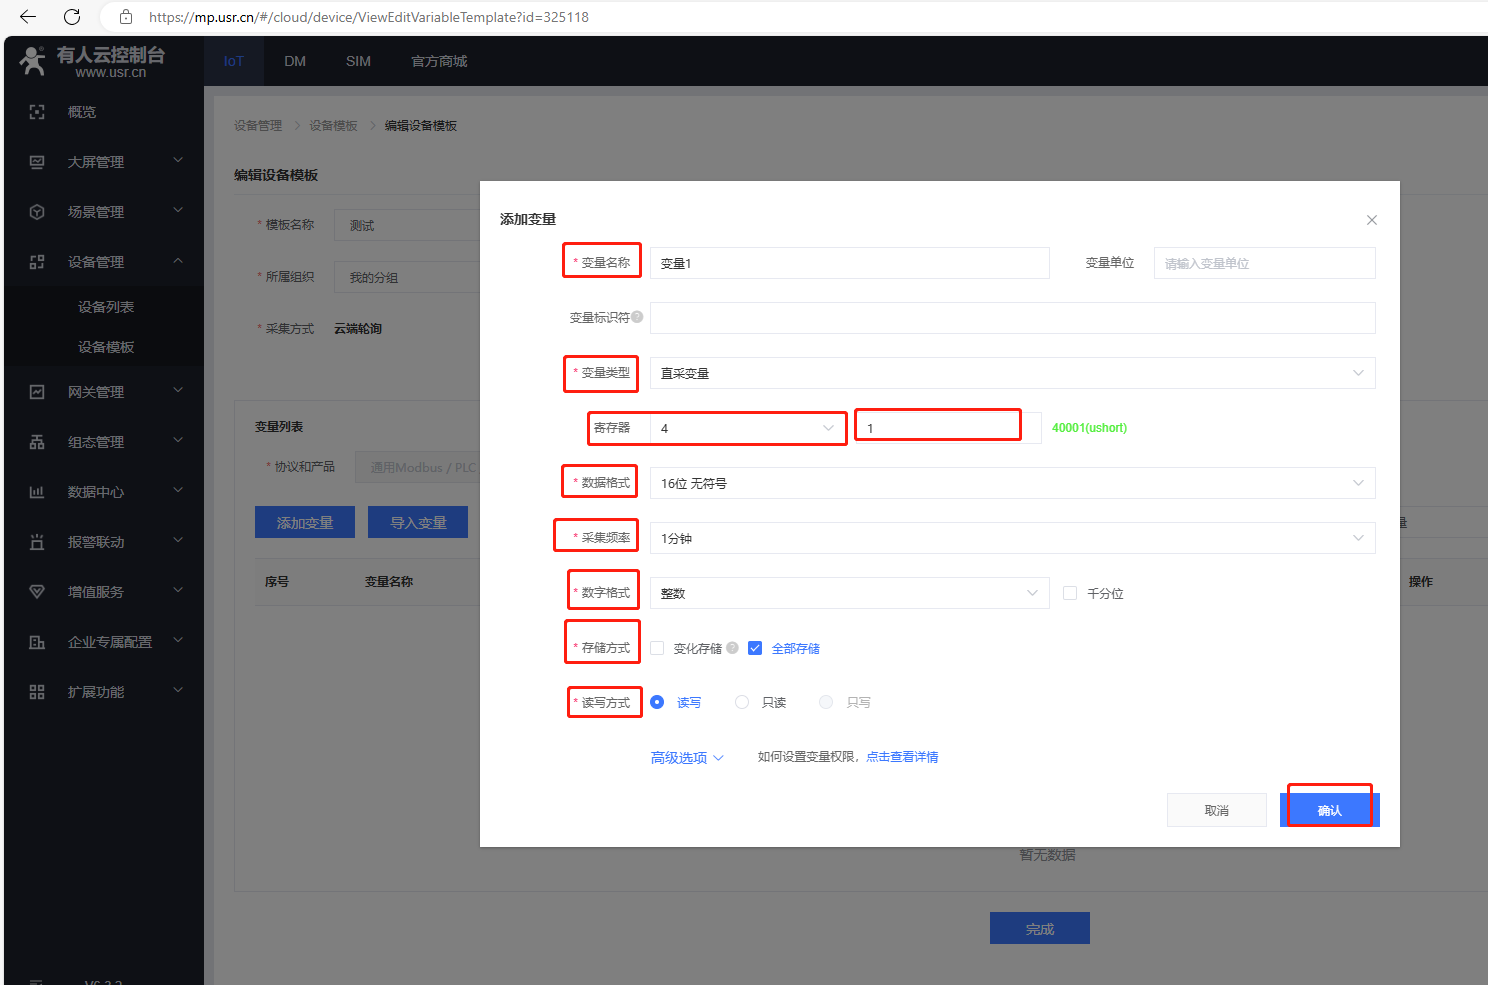Open the 数据格式 dropdown
1488x985 pixels.
pos(1012,483)
